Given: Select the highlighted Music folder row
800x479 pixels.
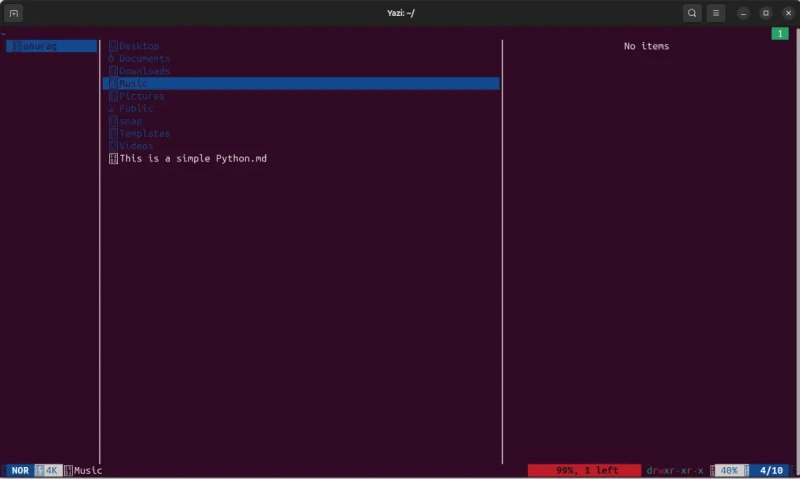Looking at the screenshot, I should point(301,84).
